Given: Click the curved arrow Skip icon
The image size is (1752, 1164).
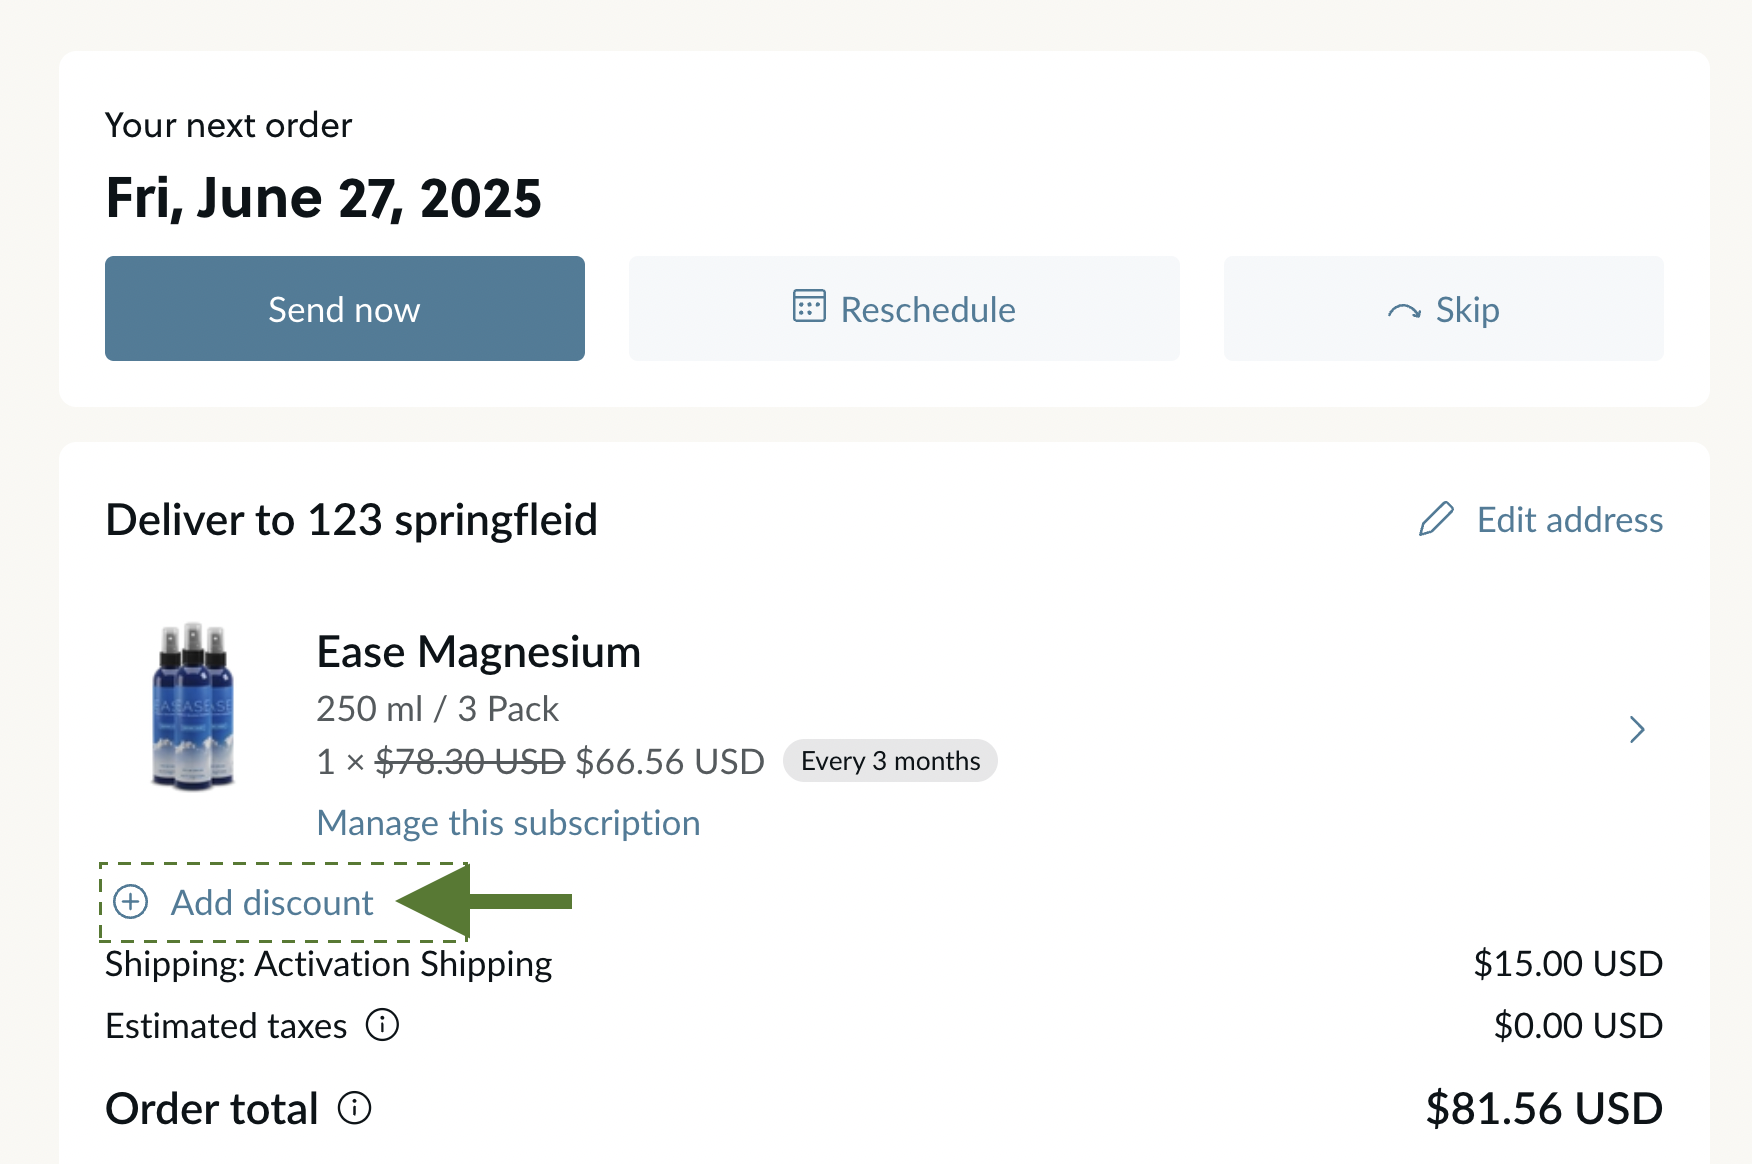Looking at the screenshot, I should (1405, 311).
